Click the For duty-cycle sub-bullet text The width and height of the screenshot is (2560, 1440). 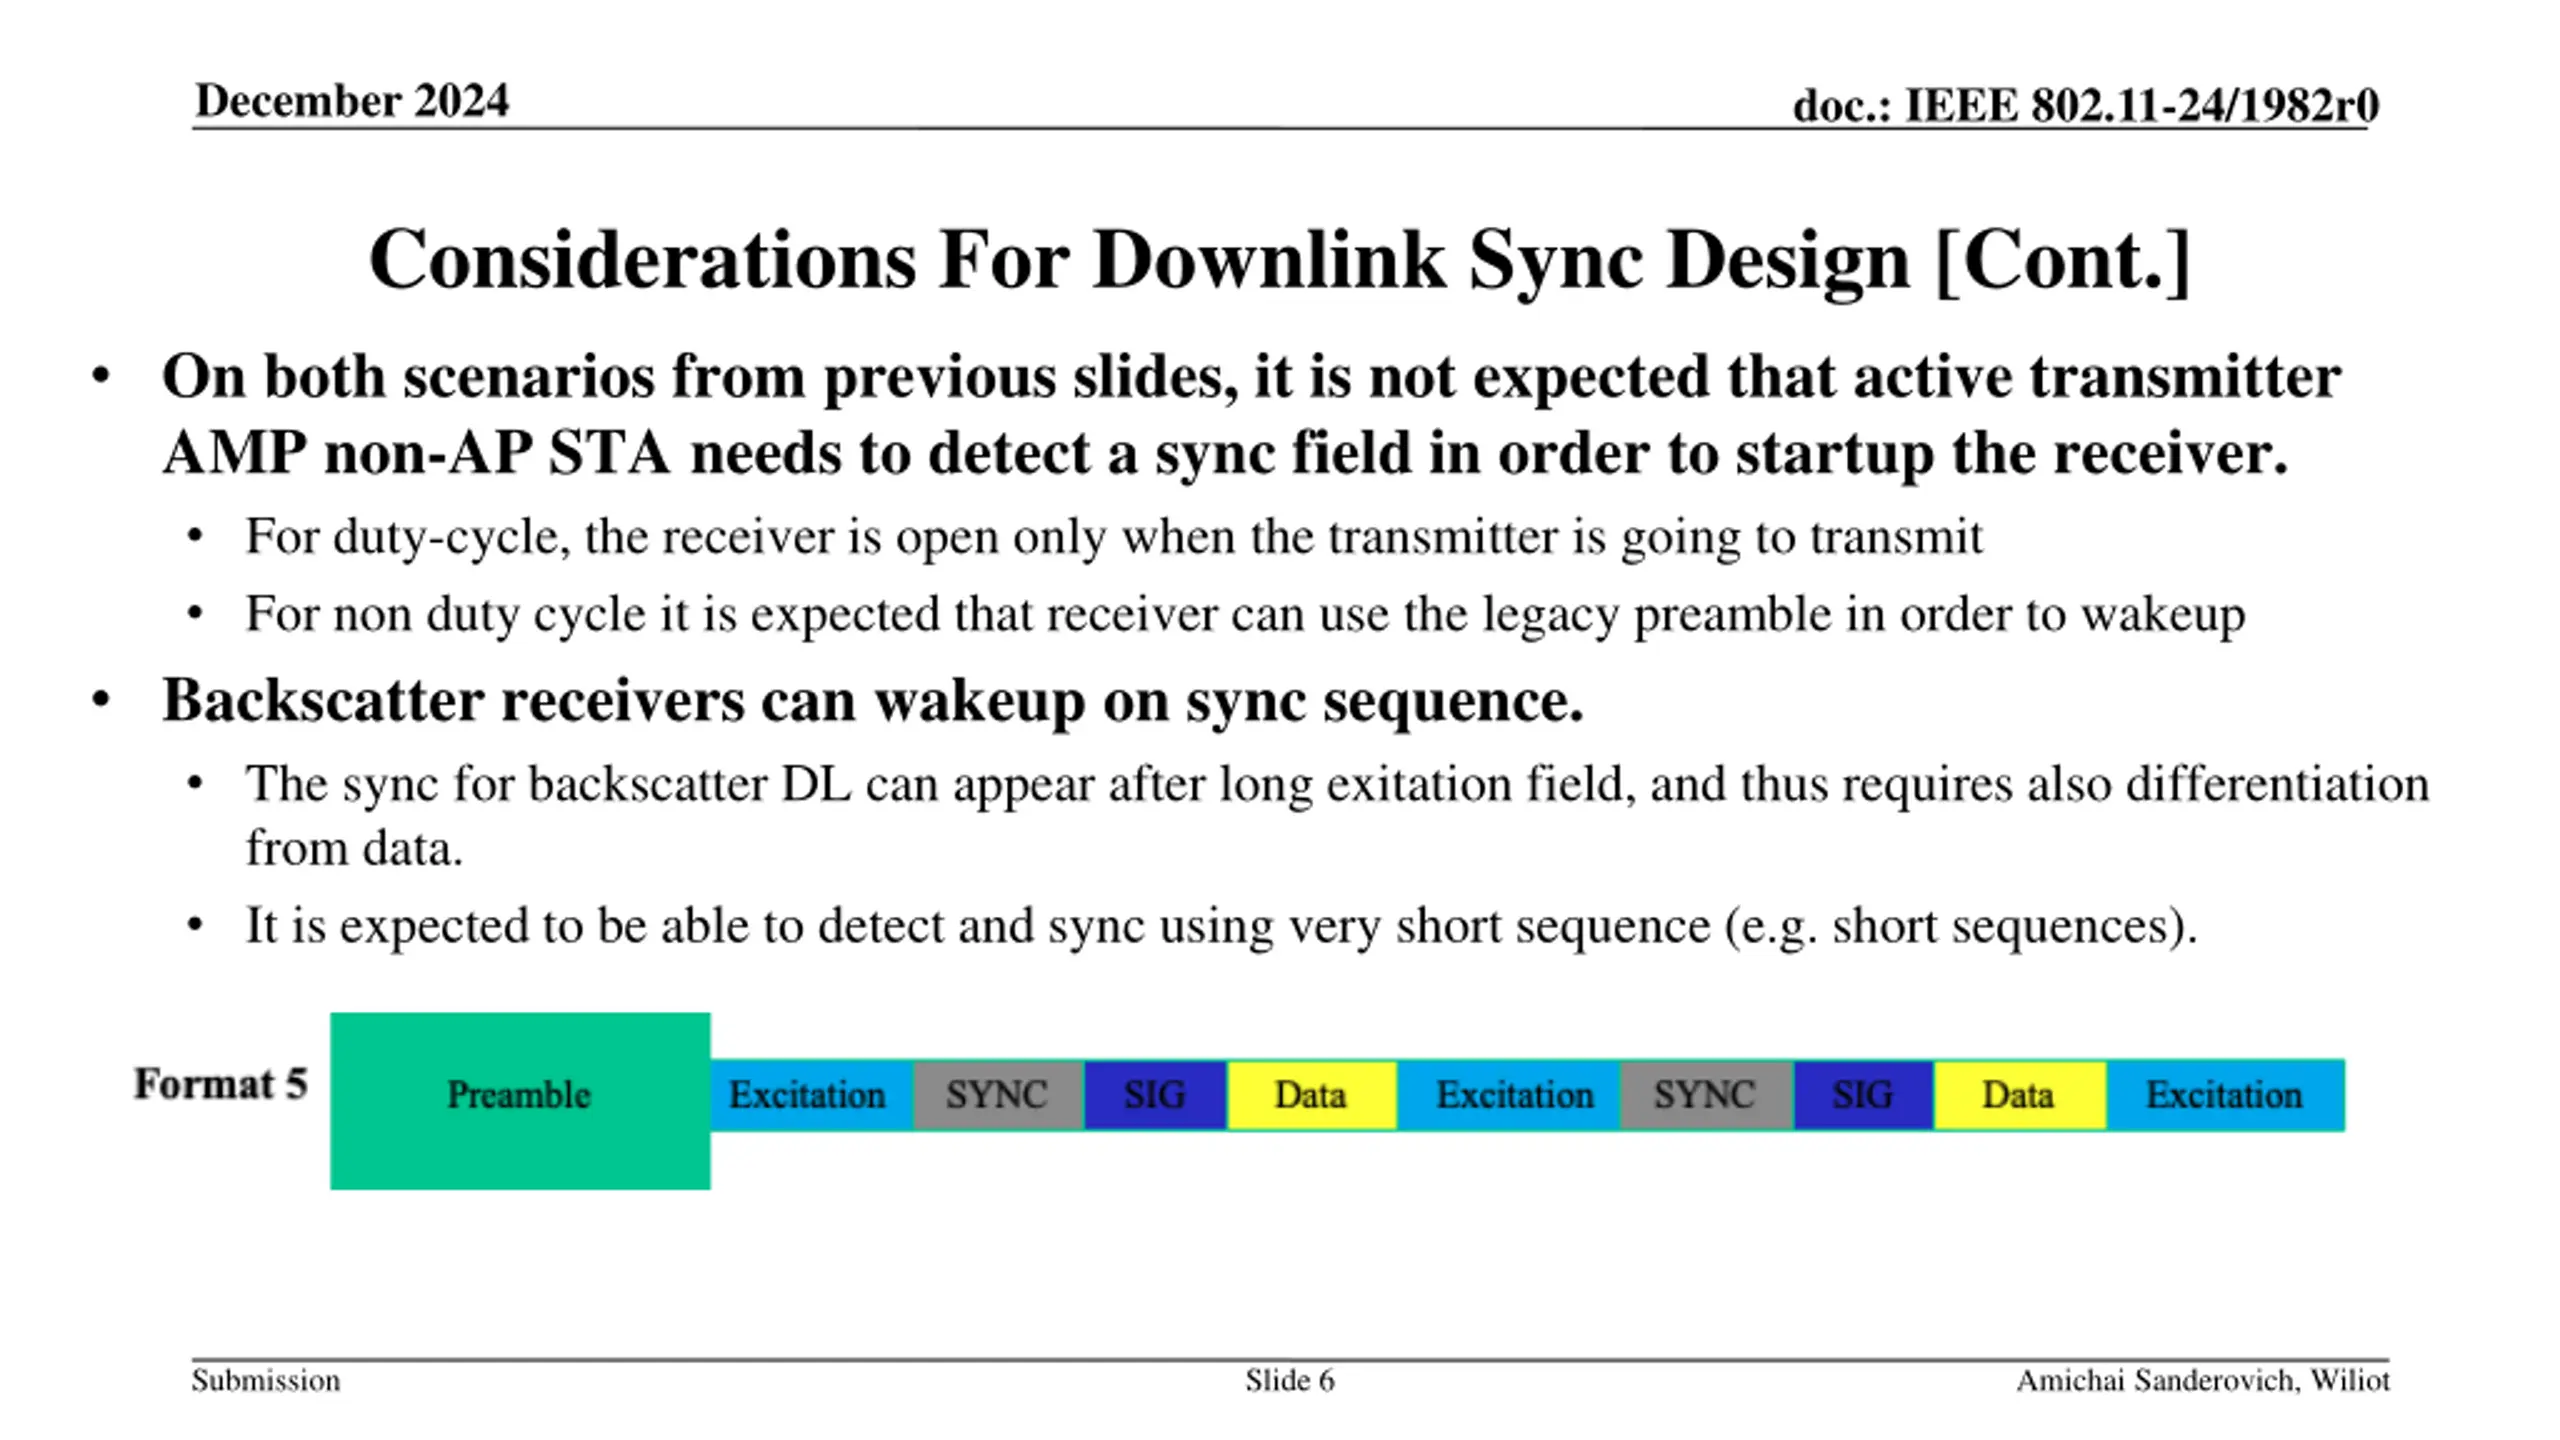tap(1113, 537)
